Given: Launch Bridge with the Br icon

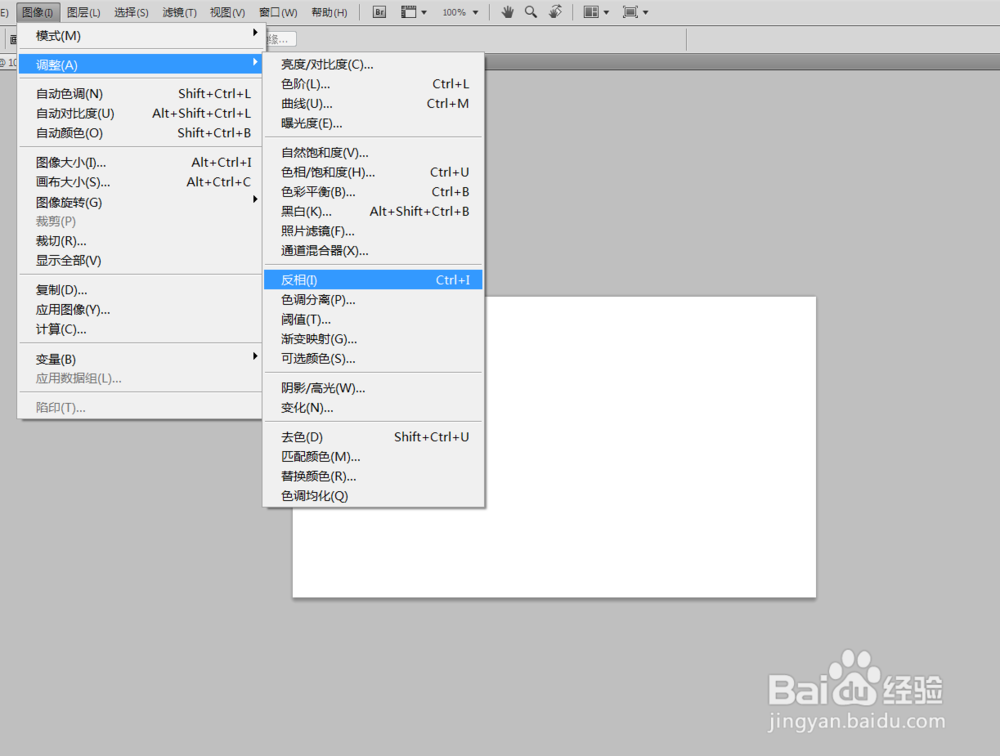Looking at the screenshot, I should [379, 12].
